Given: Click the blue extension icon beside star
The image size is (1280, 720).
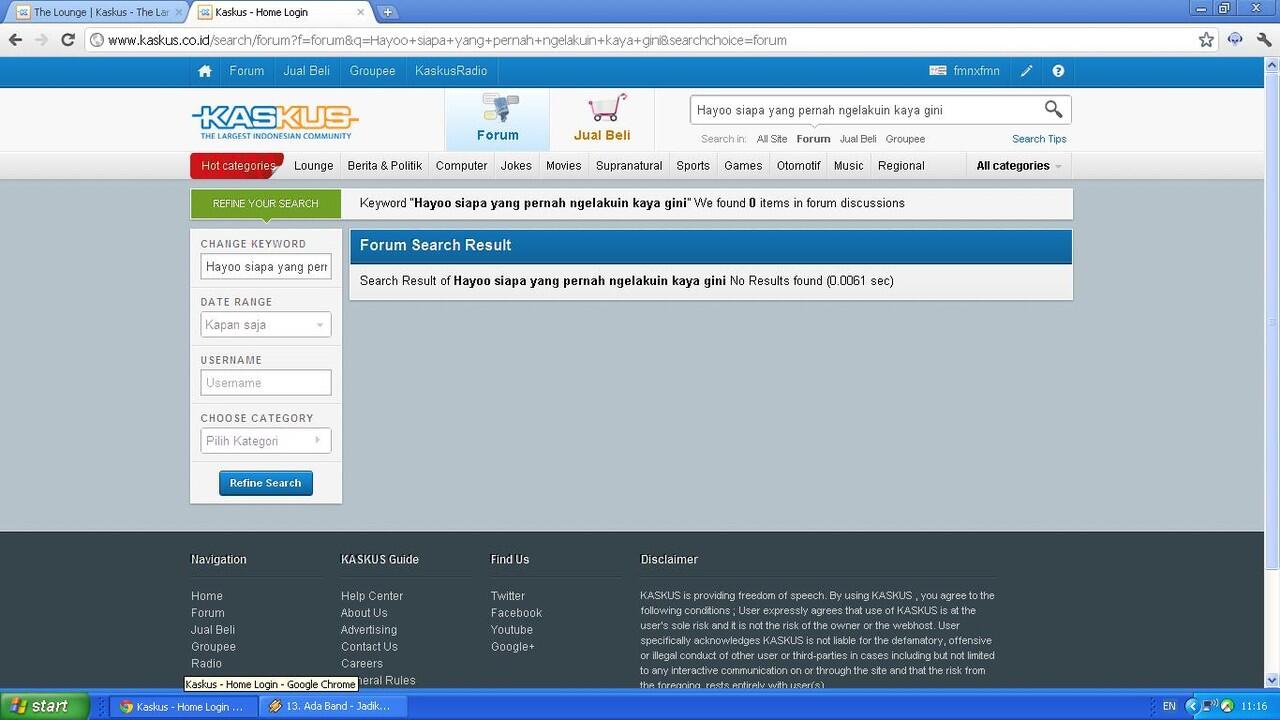Looking at the screenshot, I should tap(1235, 40).
